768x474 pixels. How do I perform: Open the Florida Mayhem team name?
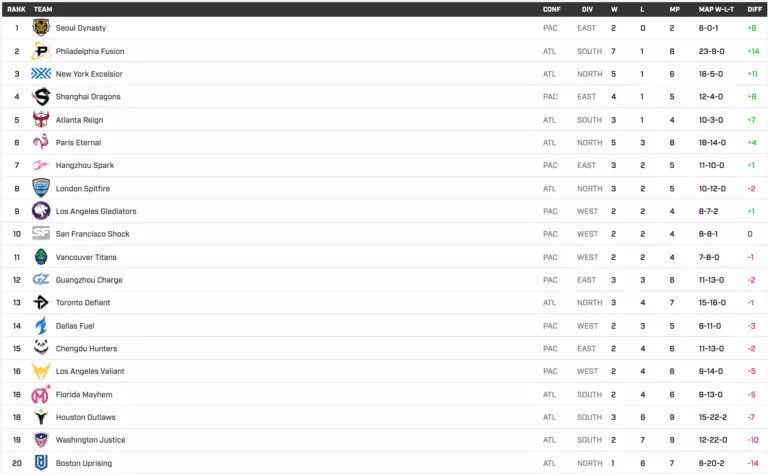point(84,394)
